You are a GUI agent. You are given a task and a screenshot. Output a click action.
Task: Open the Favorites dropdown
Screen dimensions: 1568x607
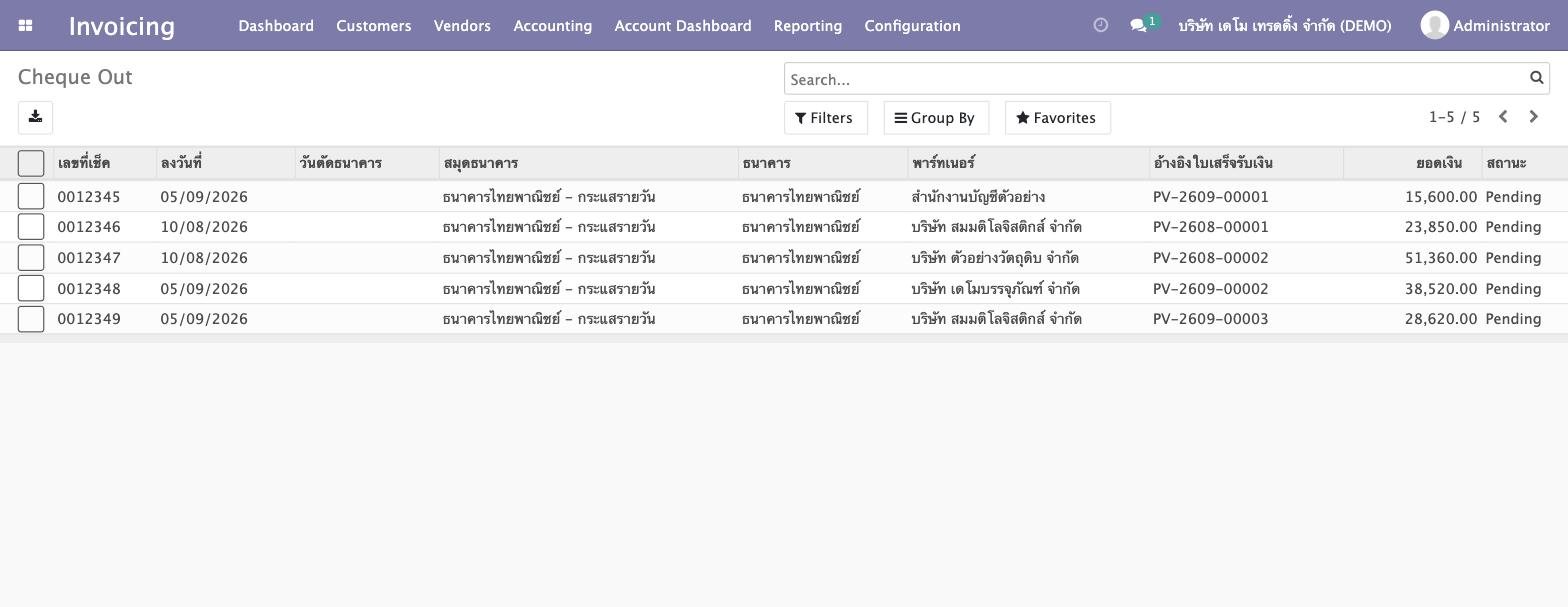point(1057,118)
